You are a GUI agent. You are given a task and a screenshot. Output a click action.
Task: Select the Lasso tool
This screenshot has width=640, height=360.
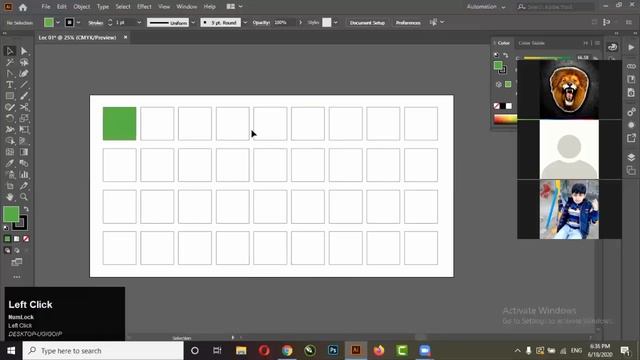(24, 62)
